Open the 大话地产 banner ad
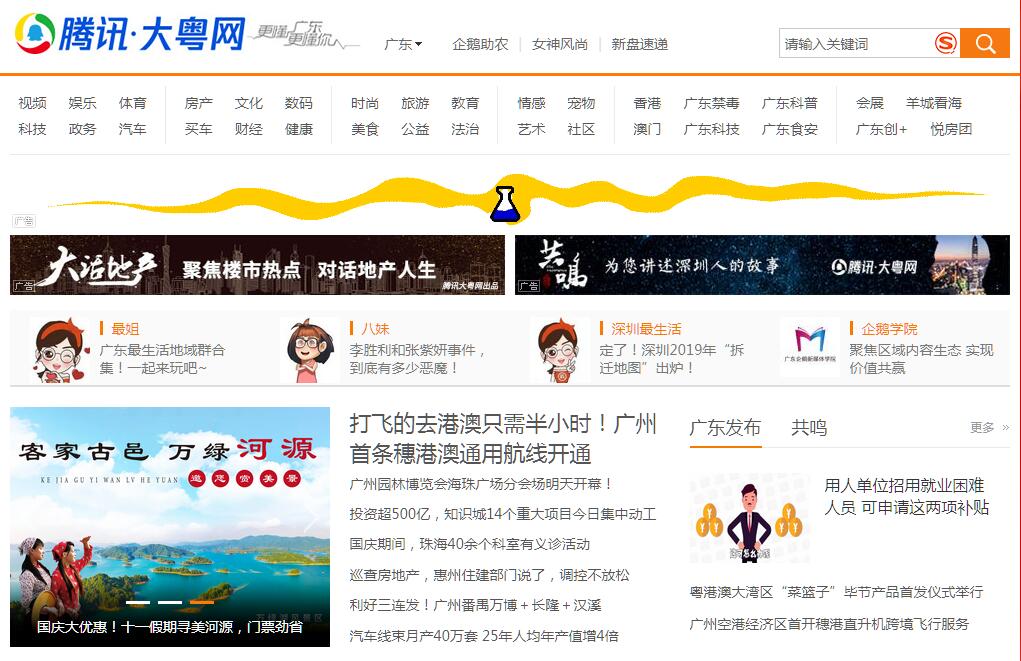 tap(257, 265)
